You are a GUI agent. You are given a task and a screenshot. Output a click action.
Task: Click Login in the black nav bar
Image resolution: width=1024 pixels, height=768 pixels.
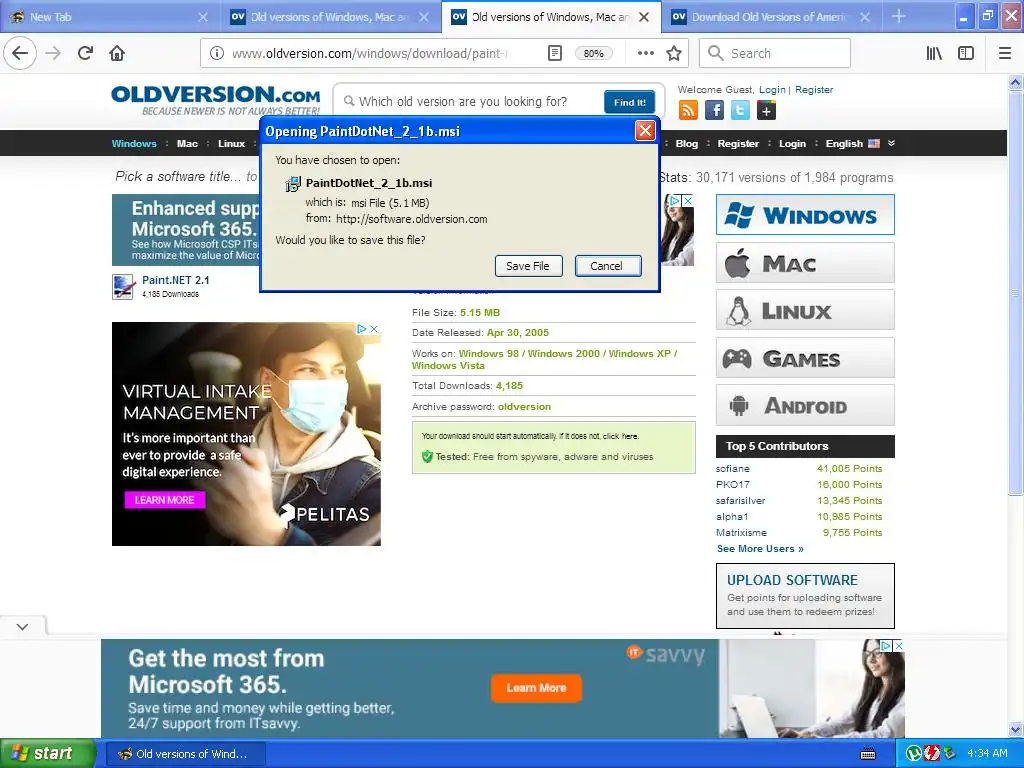792,144
